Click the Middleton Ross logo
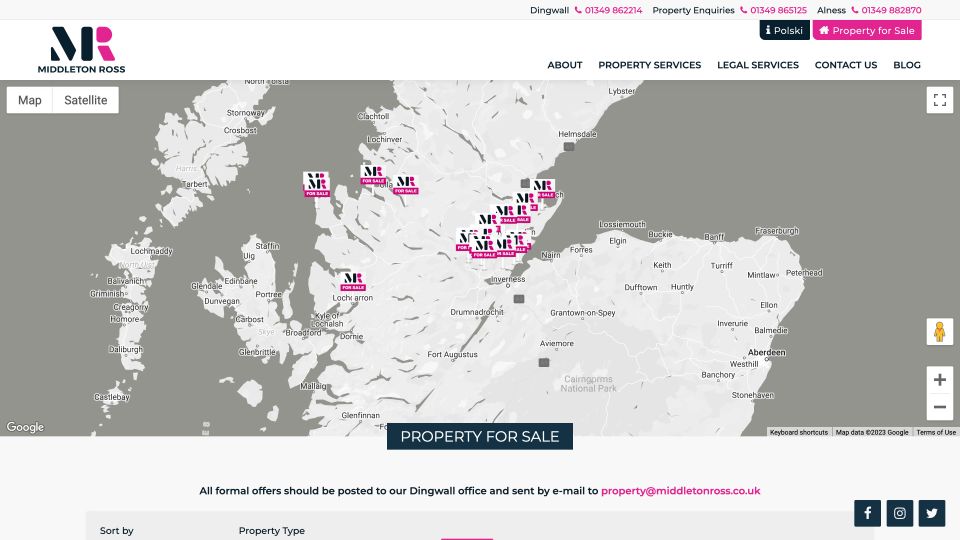 (x=81, y=50)
